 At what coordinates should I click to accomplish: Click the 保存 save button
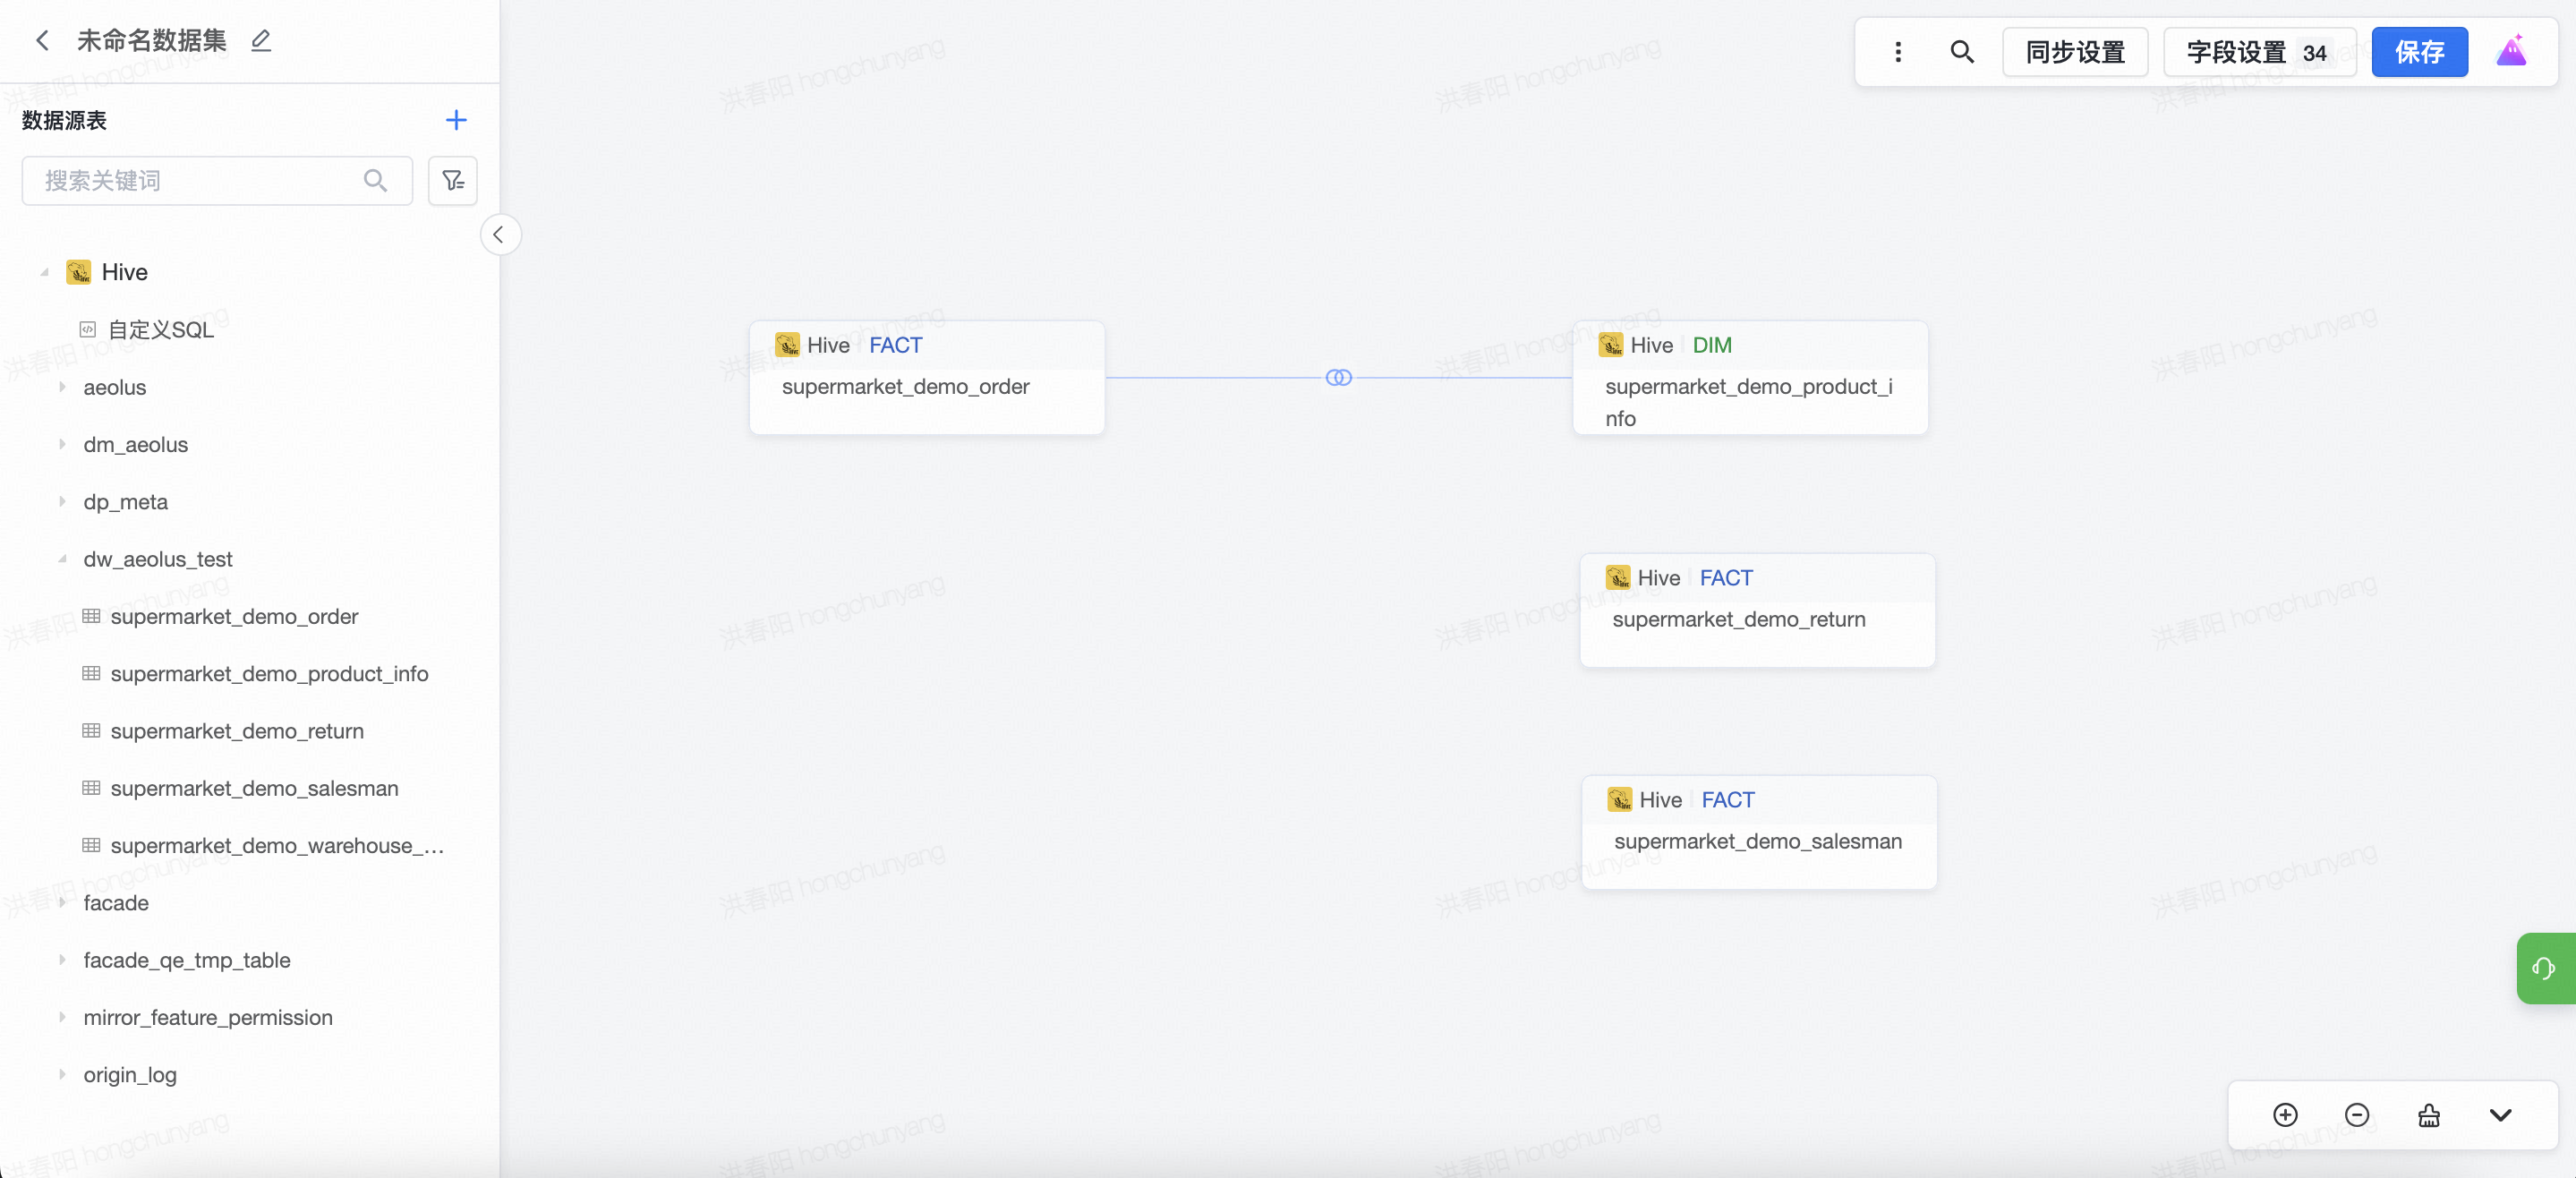point(2418,52)
